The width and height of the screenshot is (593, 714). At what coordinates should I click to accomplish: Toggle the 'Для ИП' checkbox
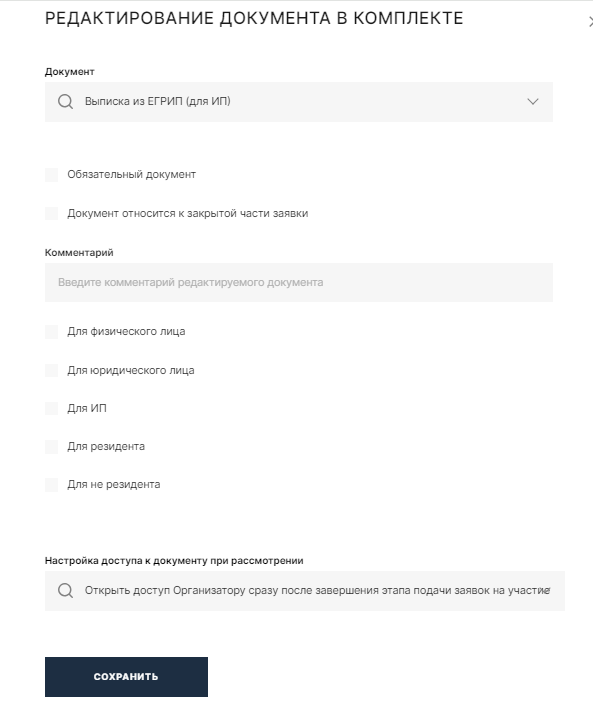pos(51,408)
